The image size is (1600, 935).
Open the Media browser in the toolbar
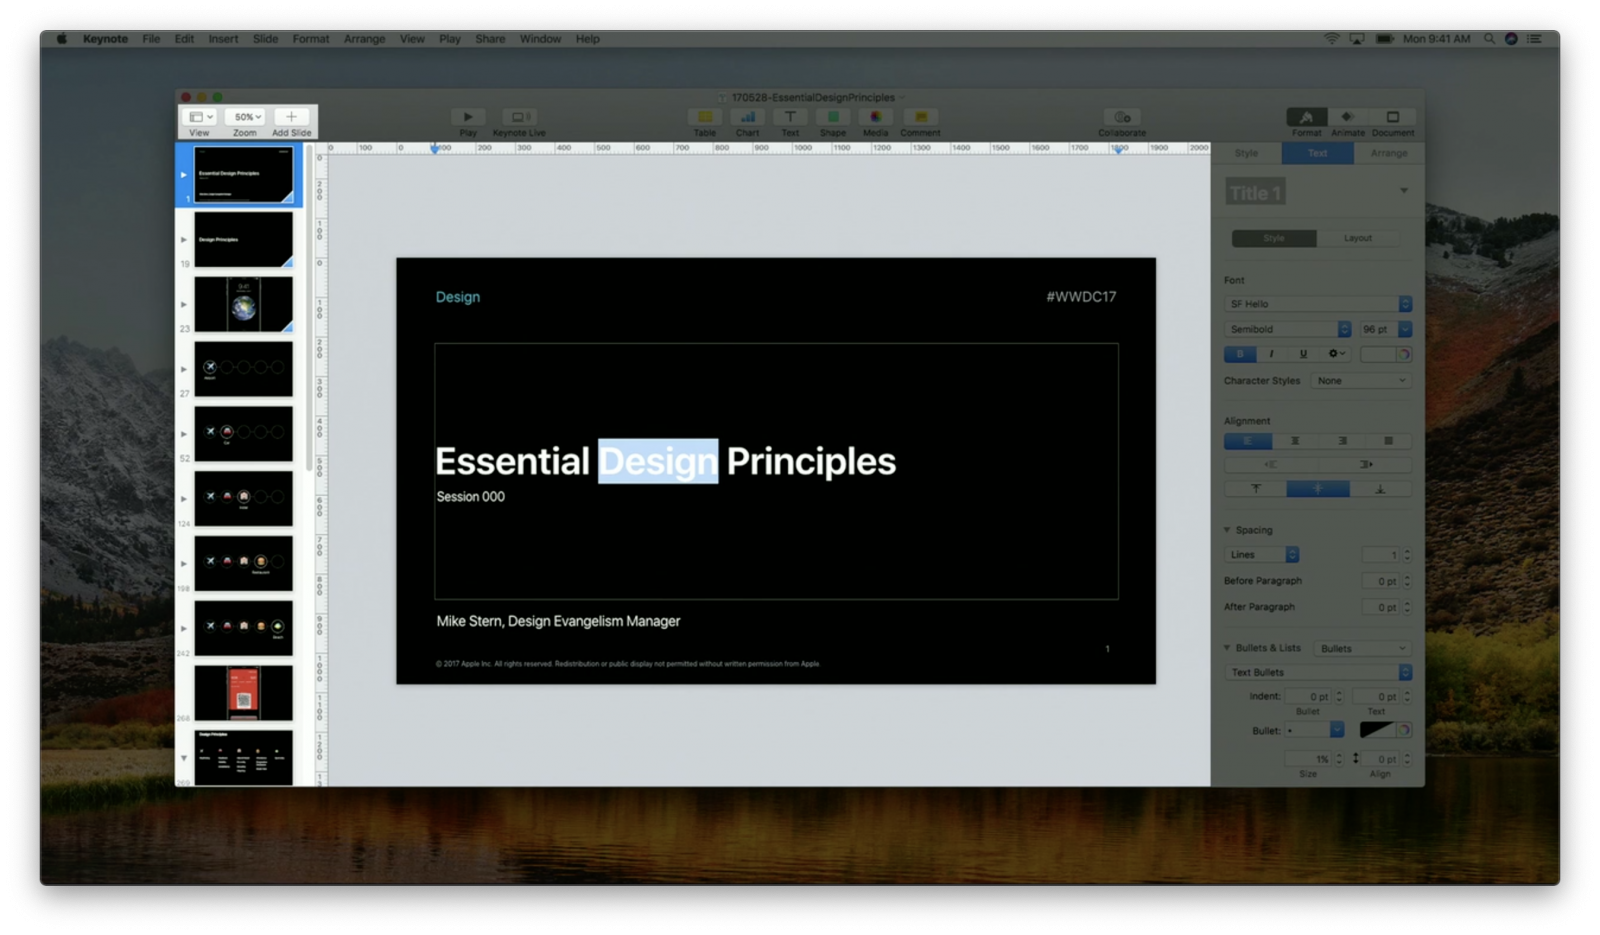(x=876, y=117)
